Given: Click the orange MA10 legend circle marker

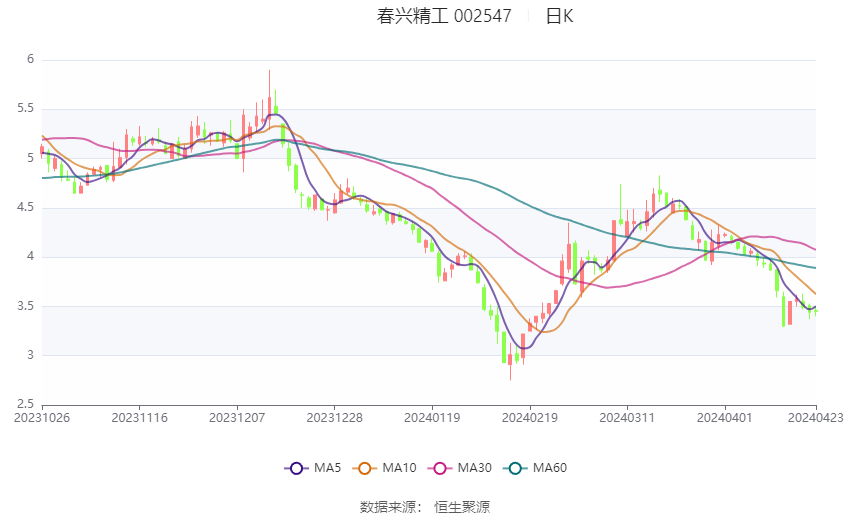Looking at the screenshot, I should [x=365, y=467].
